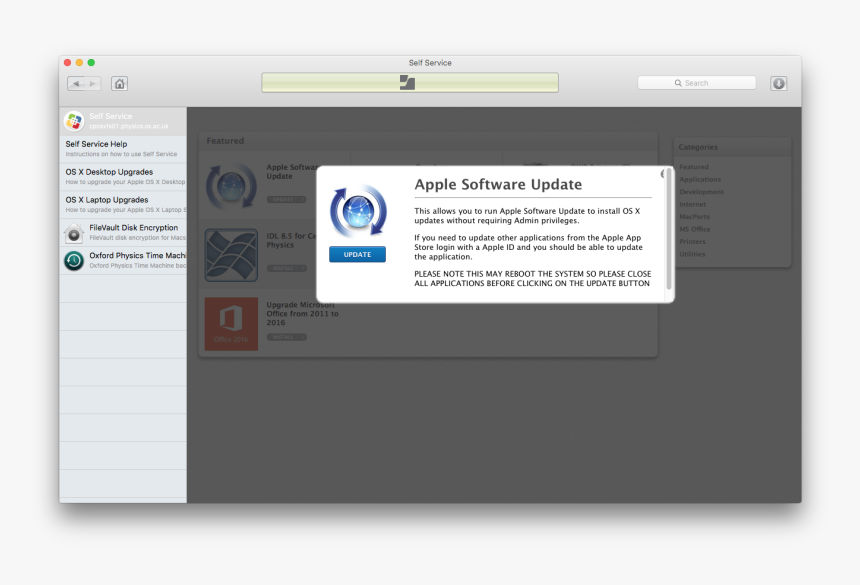This screenshot has height=585, width=860.
Task: Click the IDL 8.5 thumbnail icon
Action: click(x=231, y=255)
